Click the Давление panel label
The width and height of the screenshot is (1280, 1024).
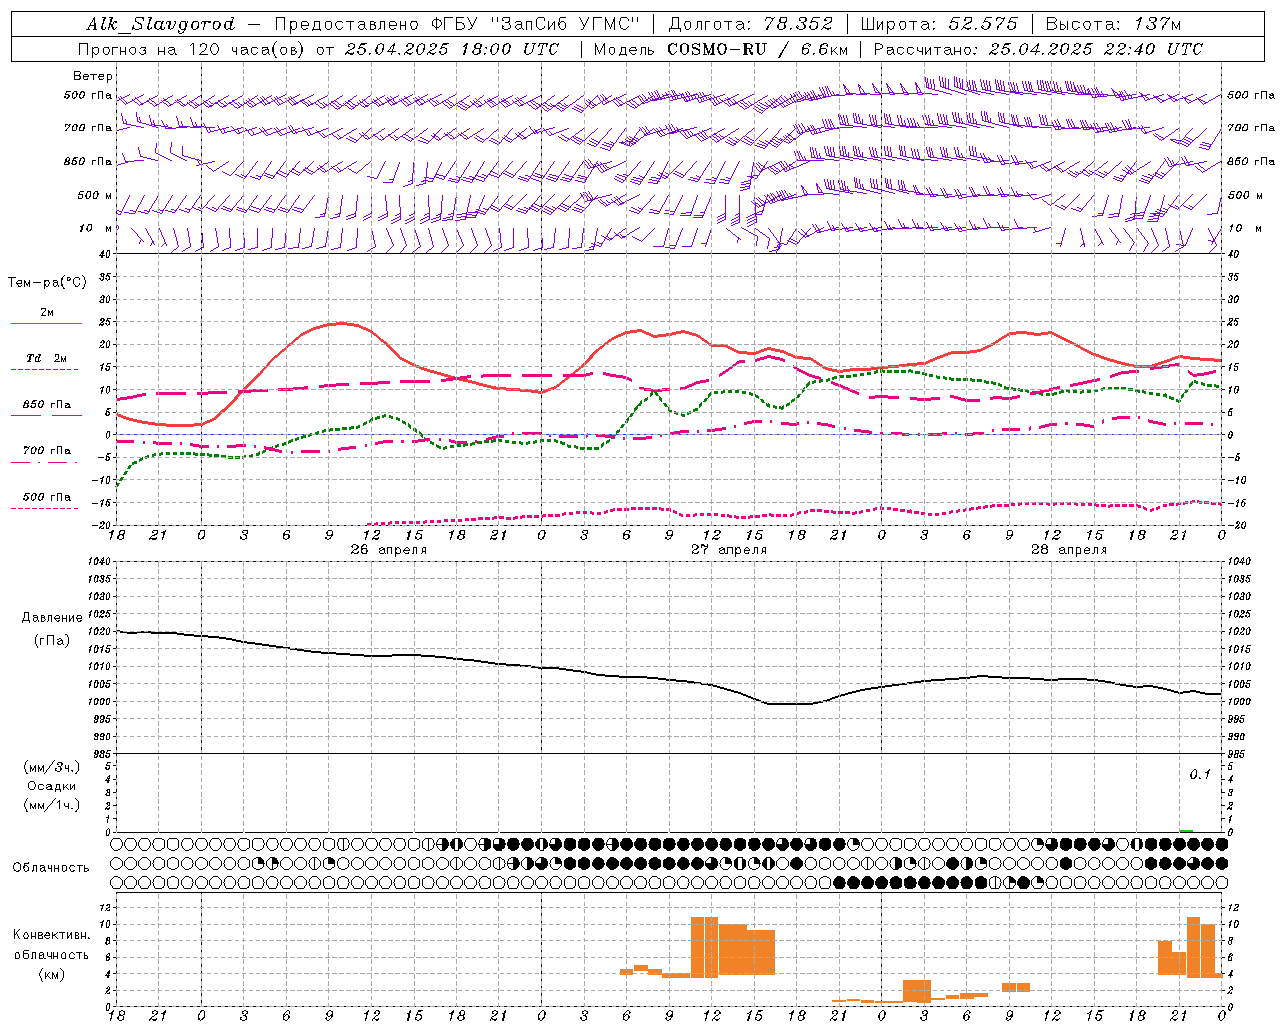tap(52, 618)
